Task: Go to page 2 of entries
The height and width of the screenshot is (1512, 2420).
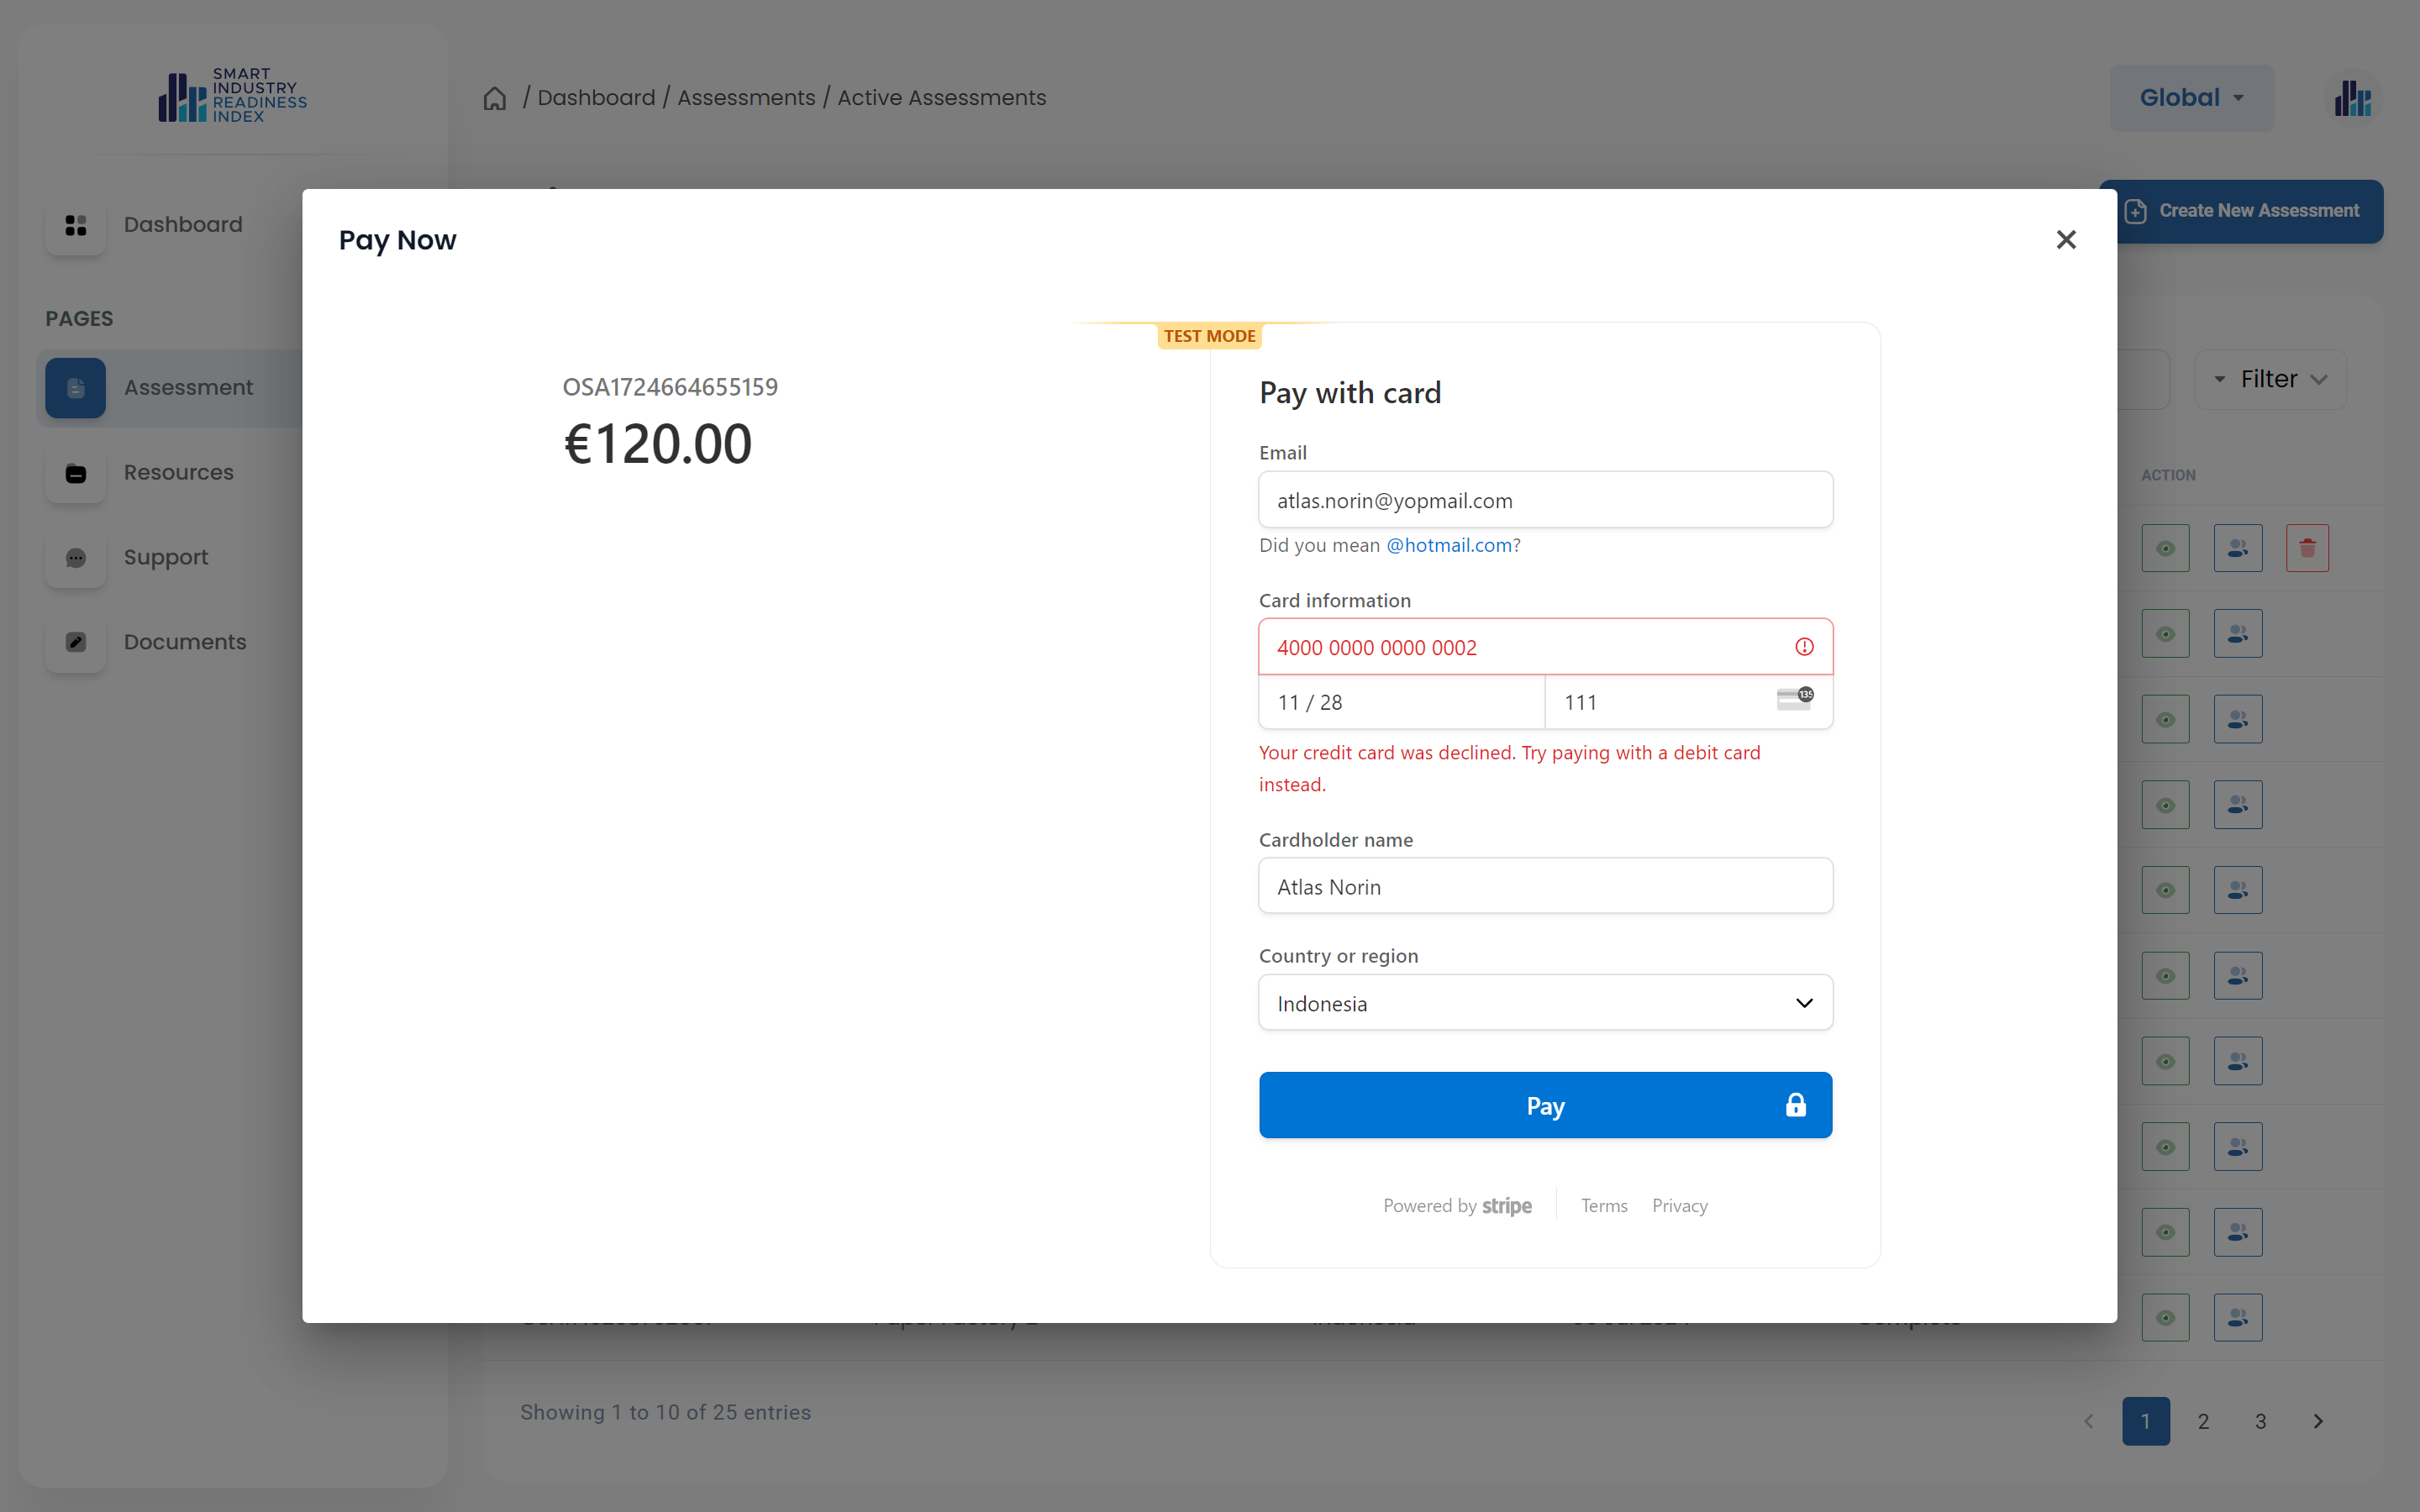Action: coord(2203,1421)
